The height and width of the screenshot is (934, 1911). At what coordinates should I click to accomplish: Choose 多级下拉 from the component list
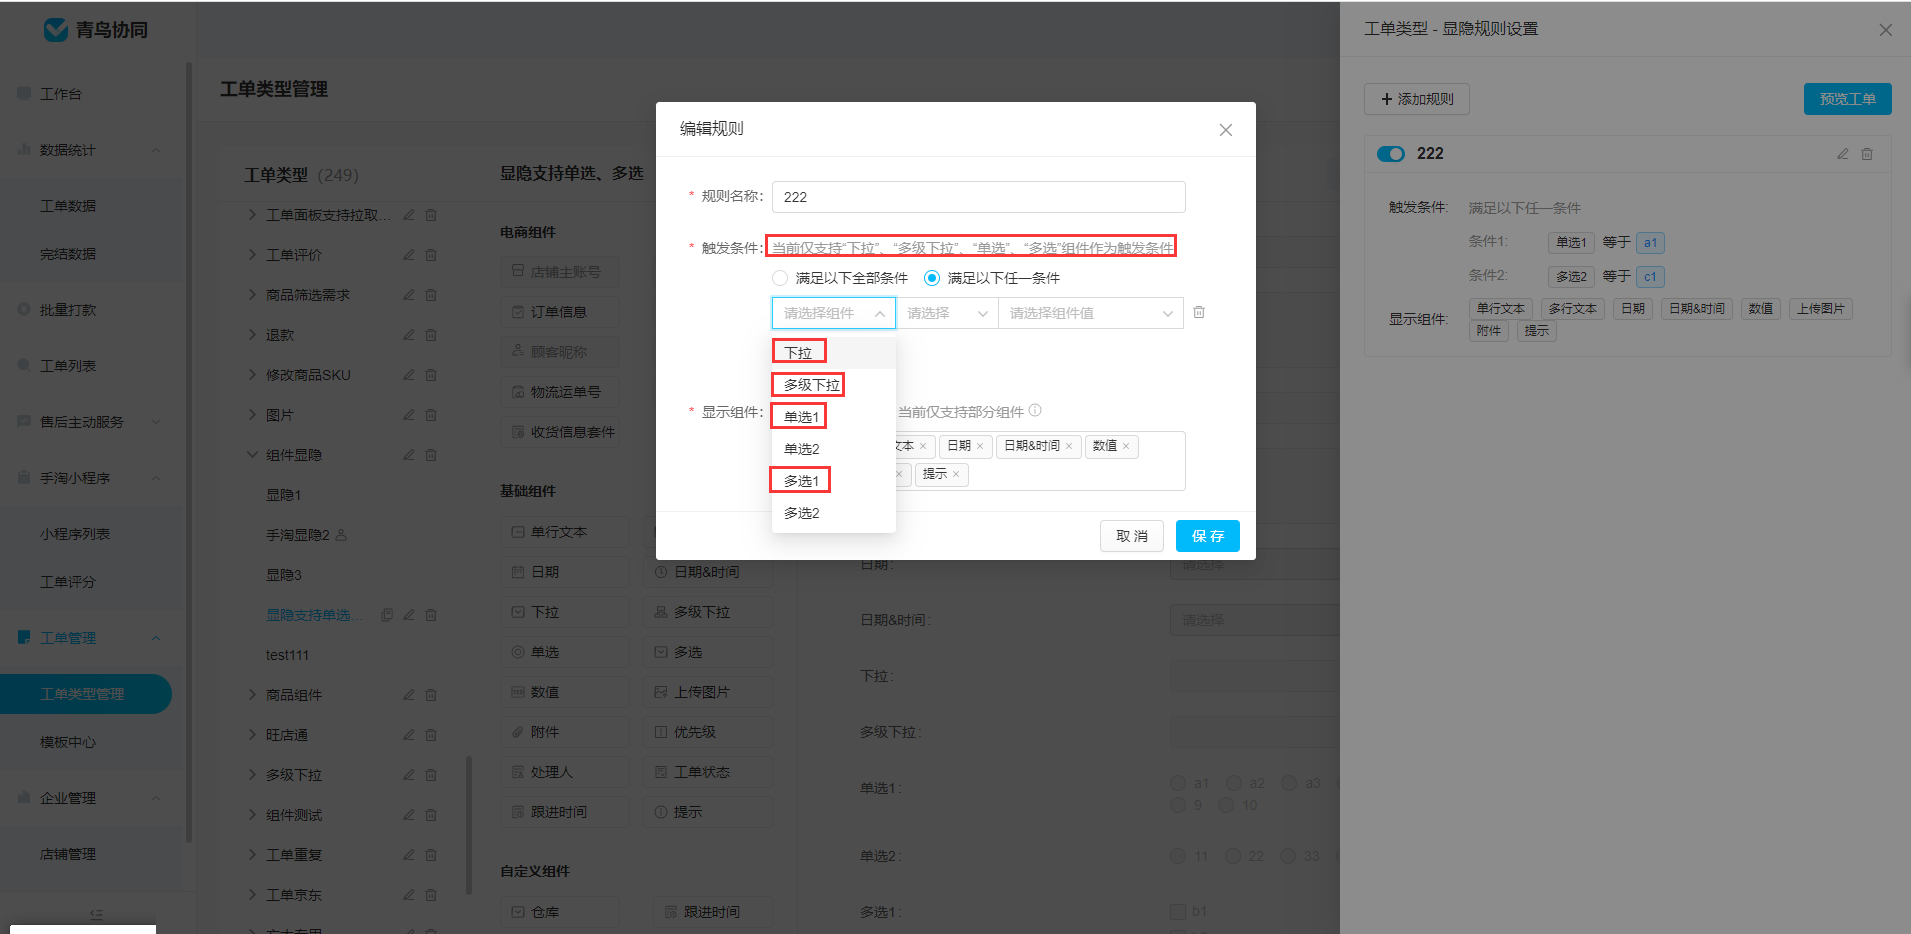click(x=834, y=385)
